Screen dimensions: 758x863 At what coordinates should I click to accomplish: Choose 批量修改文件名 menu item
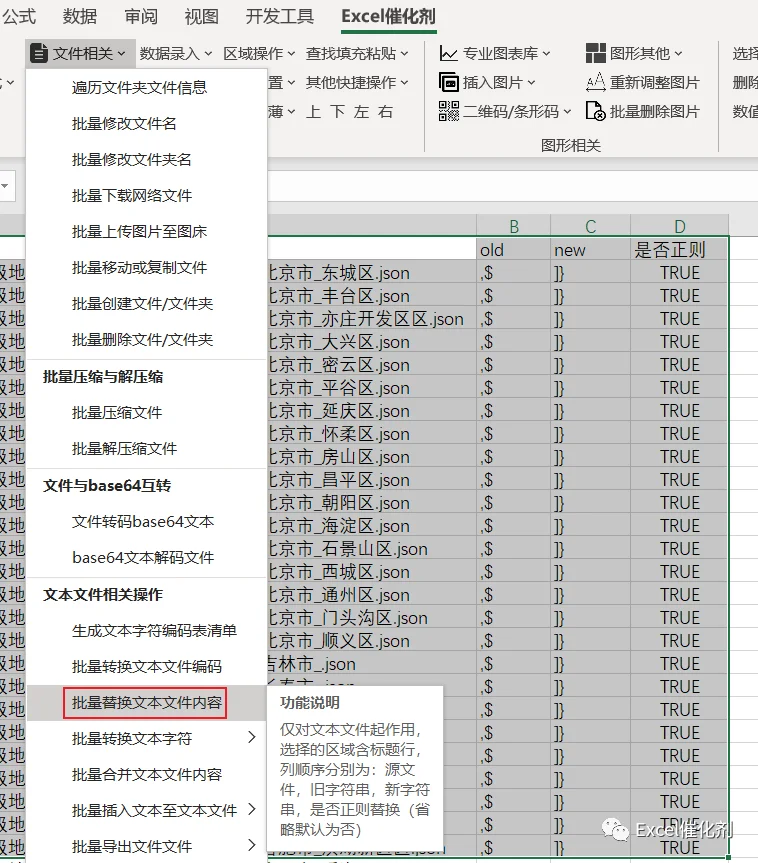coord(146,124)
